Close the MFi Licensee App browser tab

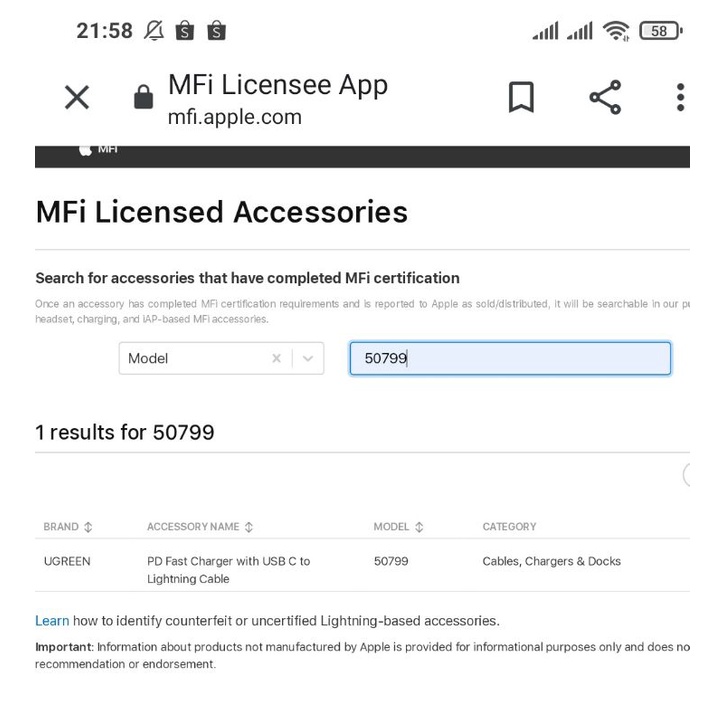[x=77, y=97]
